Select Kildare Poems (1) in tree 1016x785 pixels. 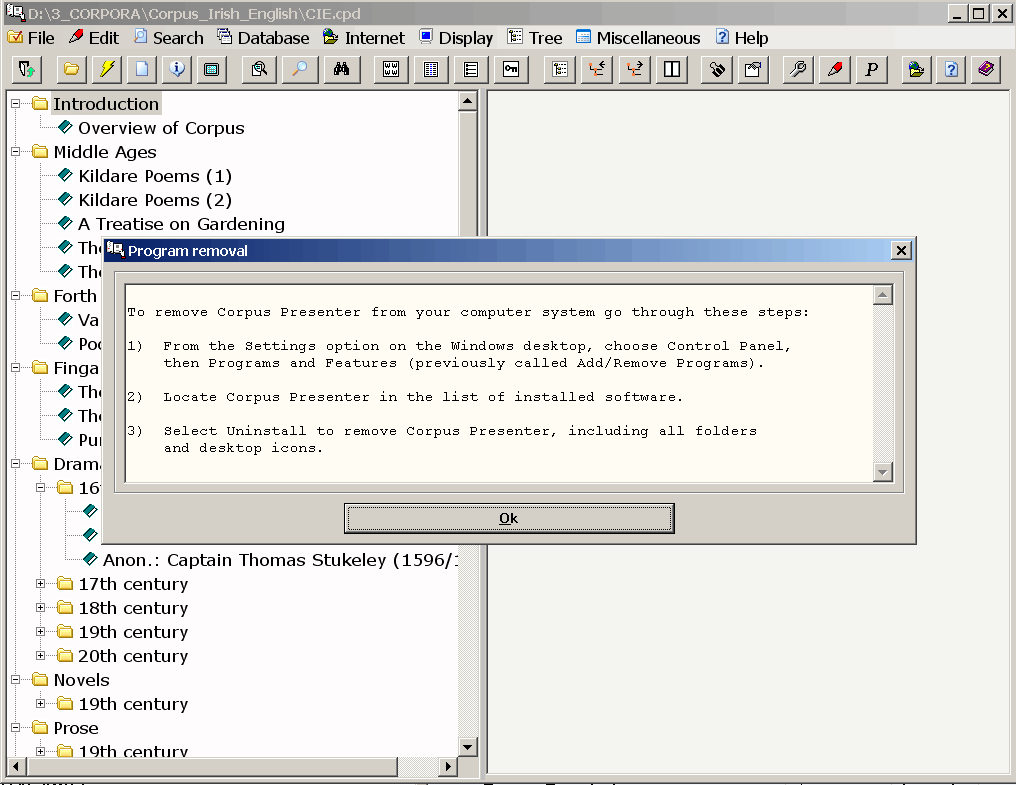[154, 176]
